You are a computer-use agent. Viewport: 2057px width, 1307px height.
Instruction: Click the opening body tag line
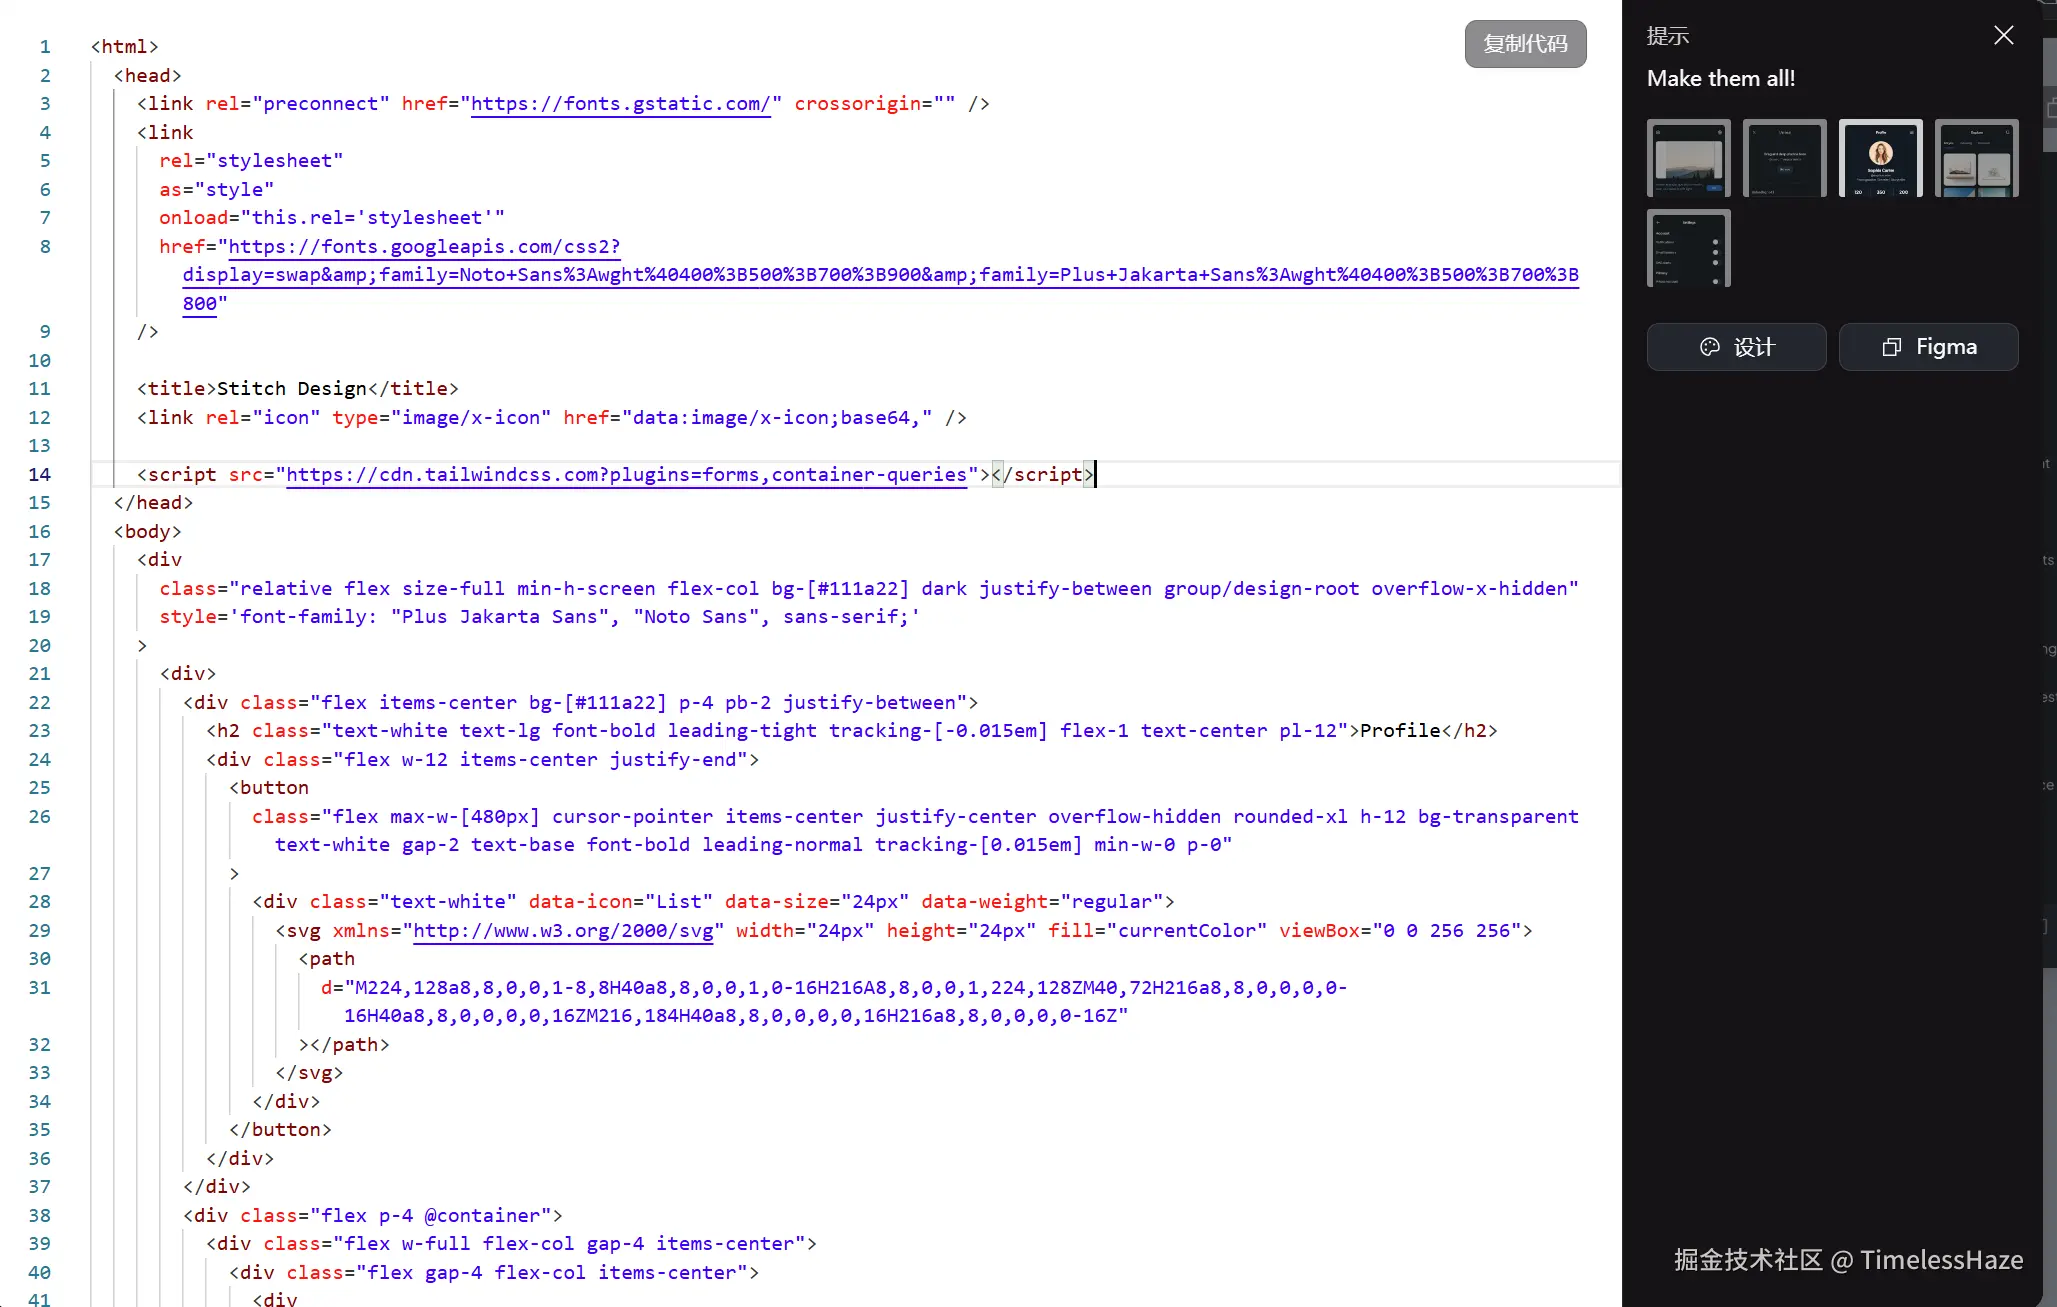click(148, 532)
